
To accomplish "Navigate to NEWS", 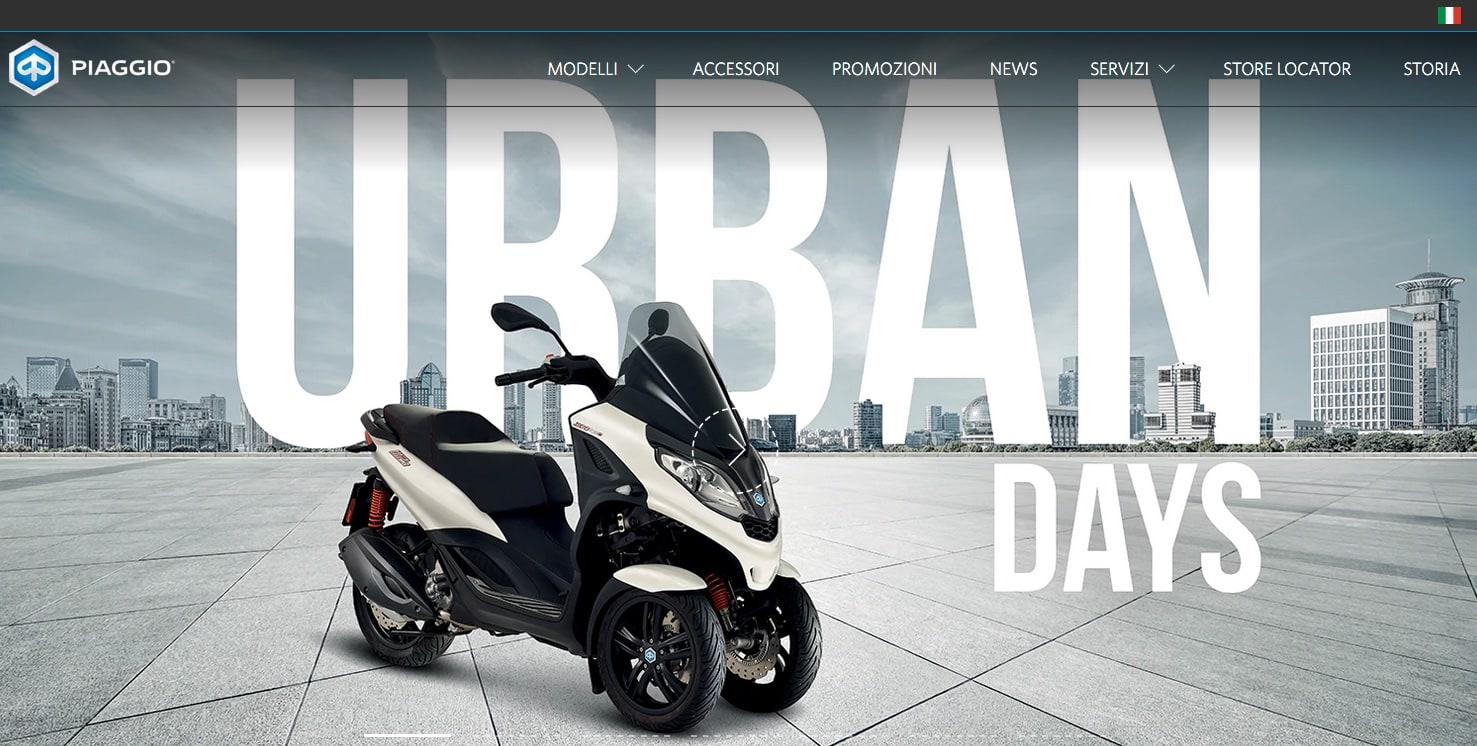I will [x=1013, y=69].
